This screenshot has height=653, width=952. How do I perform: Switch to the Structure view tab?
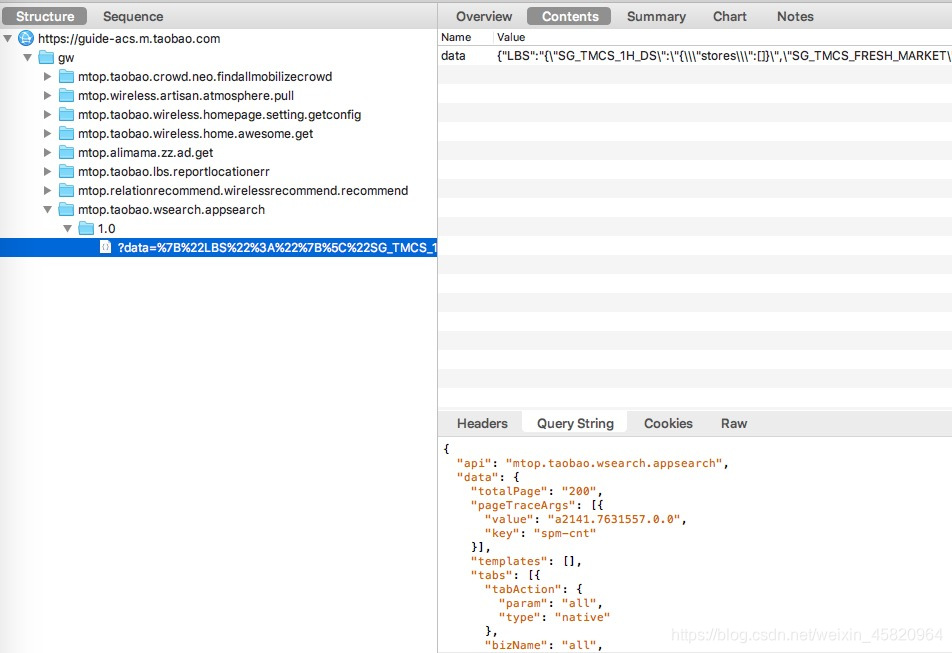(x=44, y=16)
